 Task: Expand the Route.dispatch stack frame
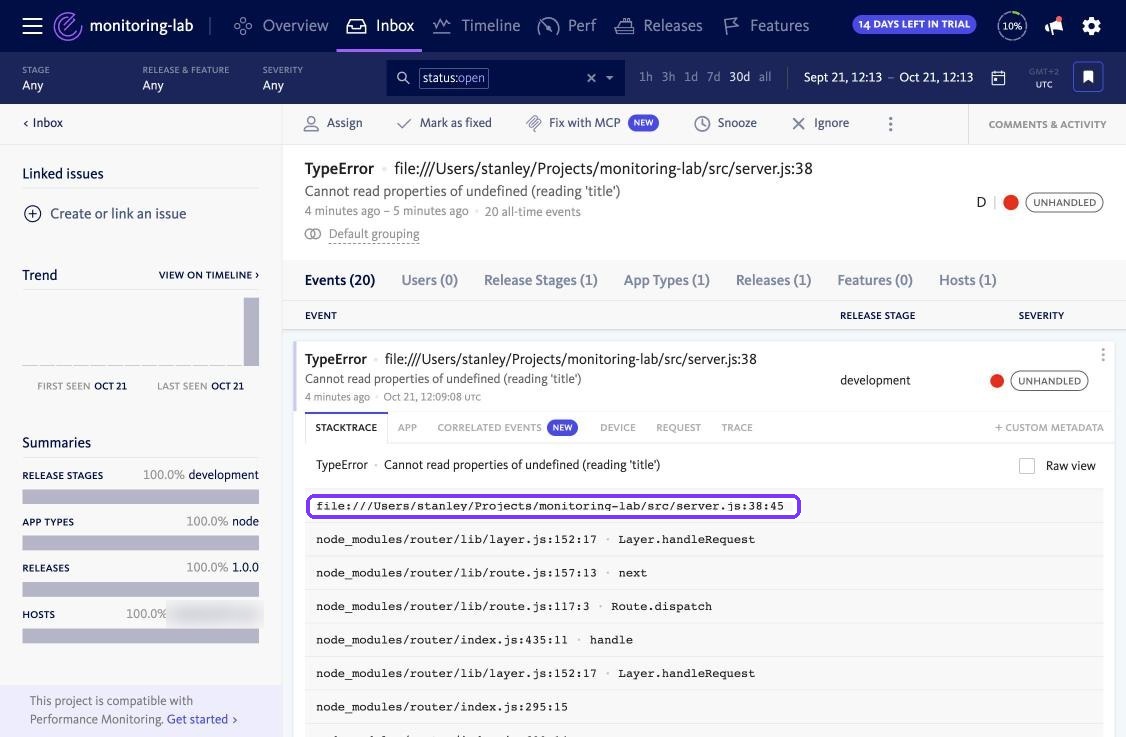coord(704,606)
